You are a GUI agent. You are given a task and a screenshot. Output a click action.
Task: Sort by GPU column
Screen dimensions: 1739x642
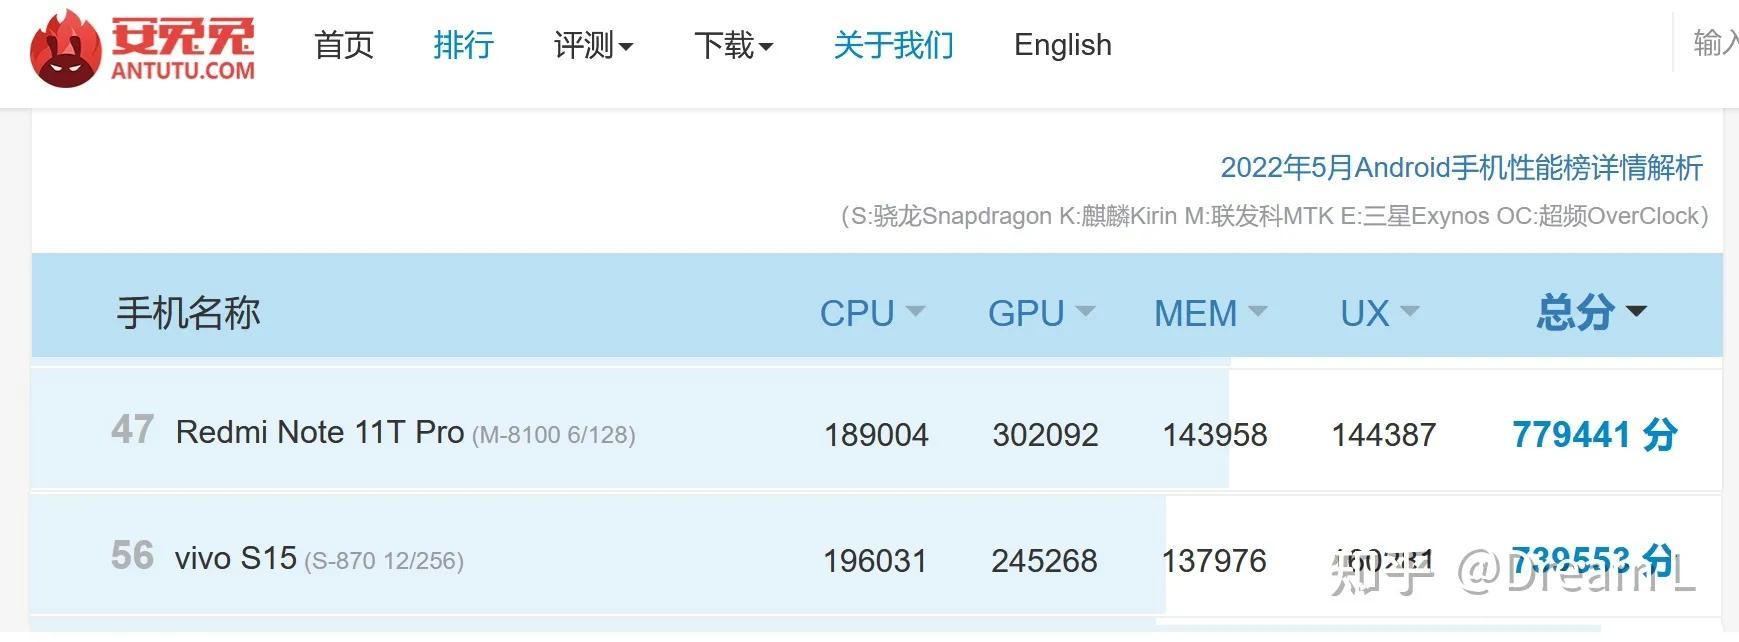[1041, 313]
